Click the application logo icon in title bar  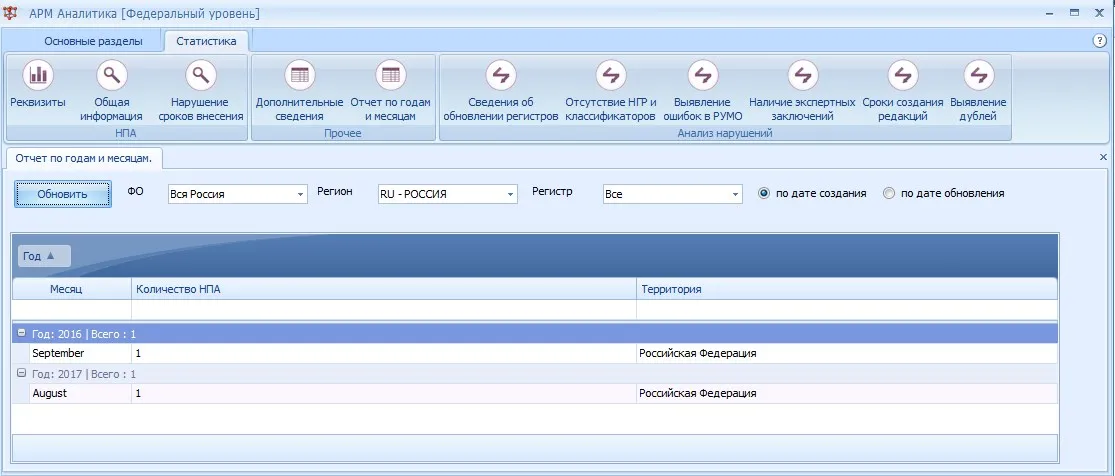point(11,13)
